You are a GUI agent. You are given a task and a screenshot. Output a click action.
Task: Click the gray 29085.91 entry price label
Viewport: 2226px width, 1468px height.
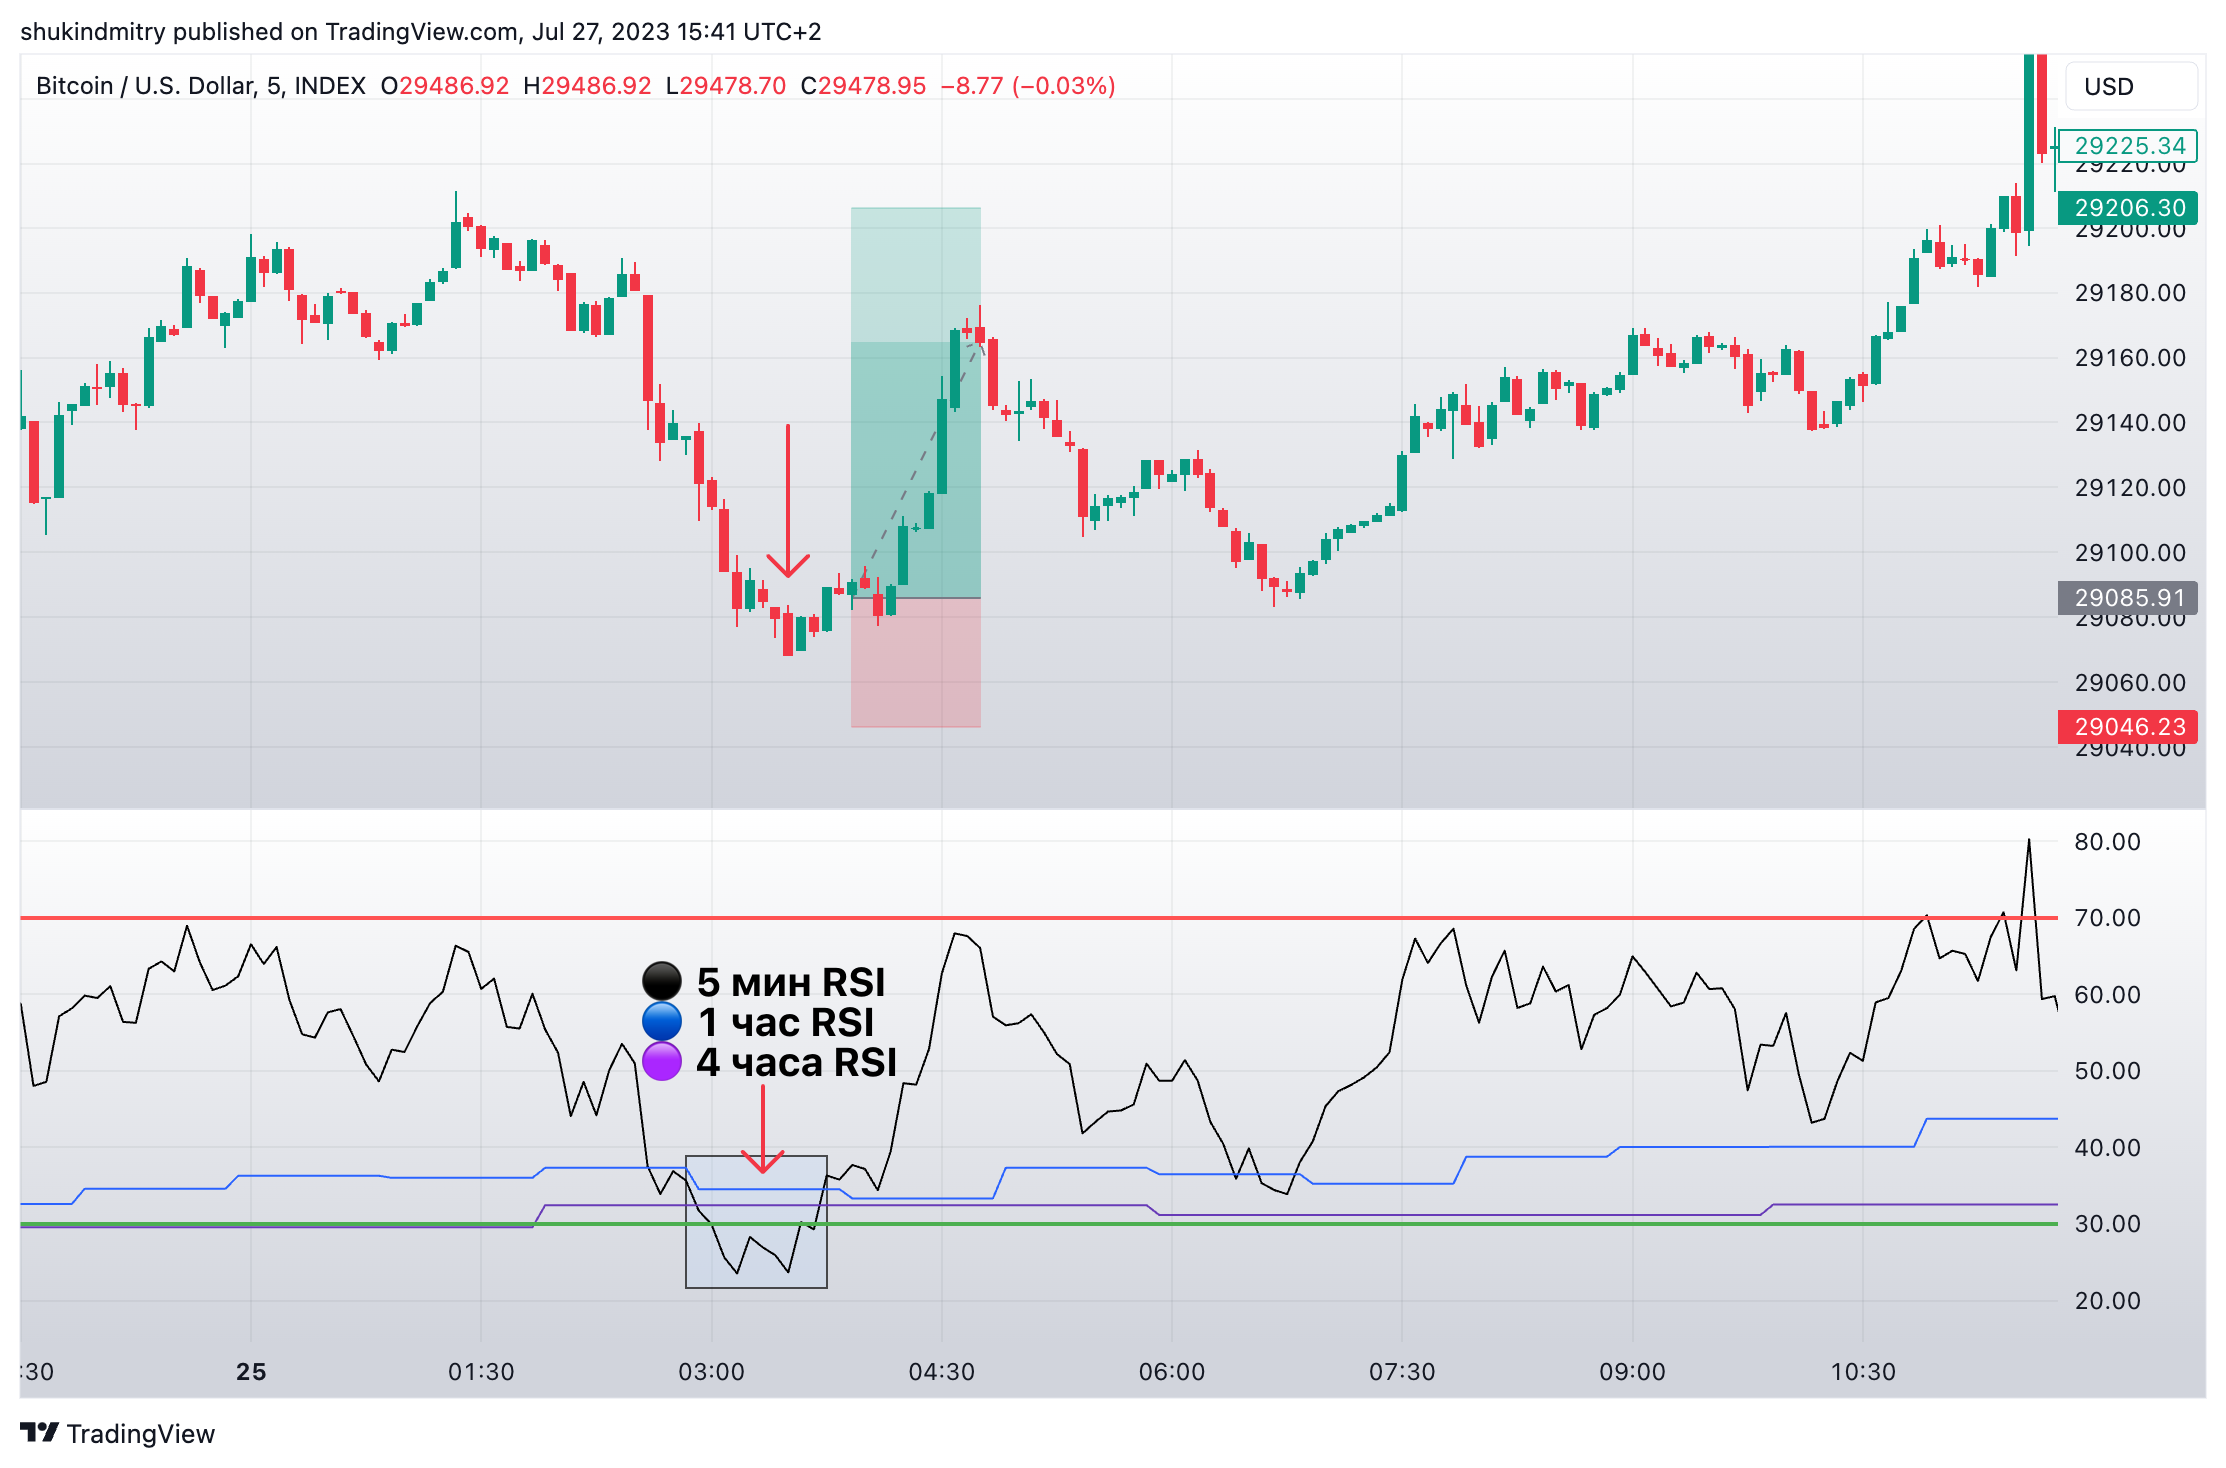coord(2129,598)
